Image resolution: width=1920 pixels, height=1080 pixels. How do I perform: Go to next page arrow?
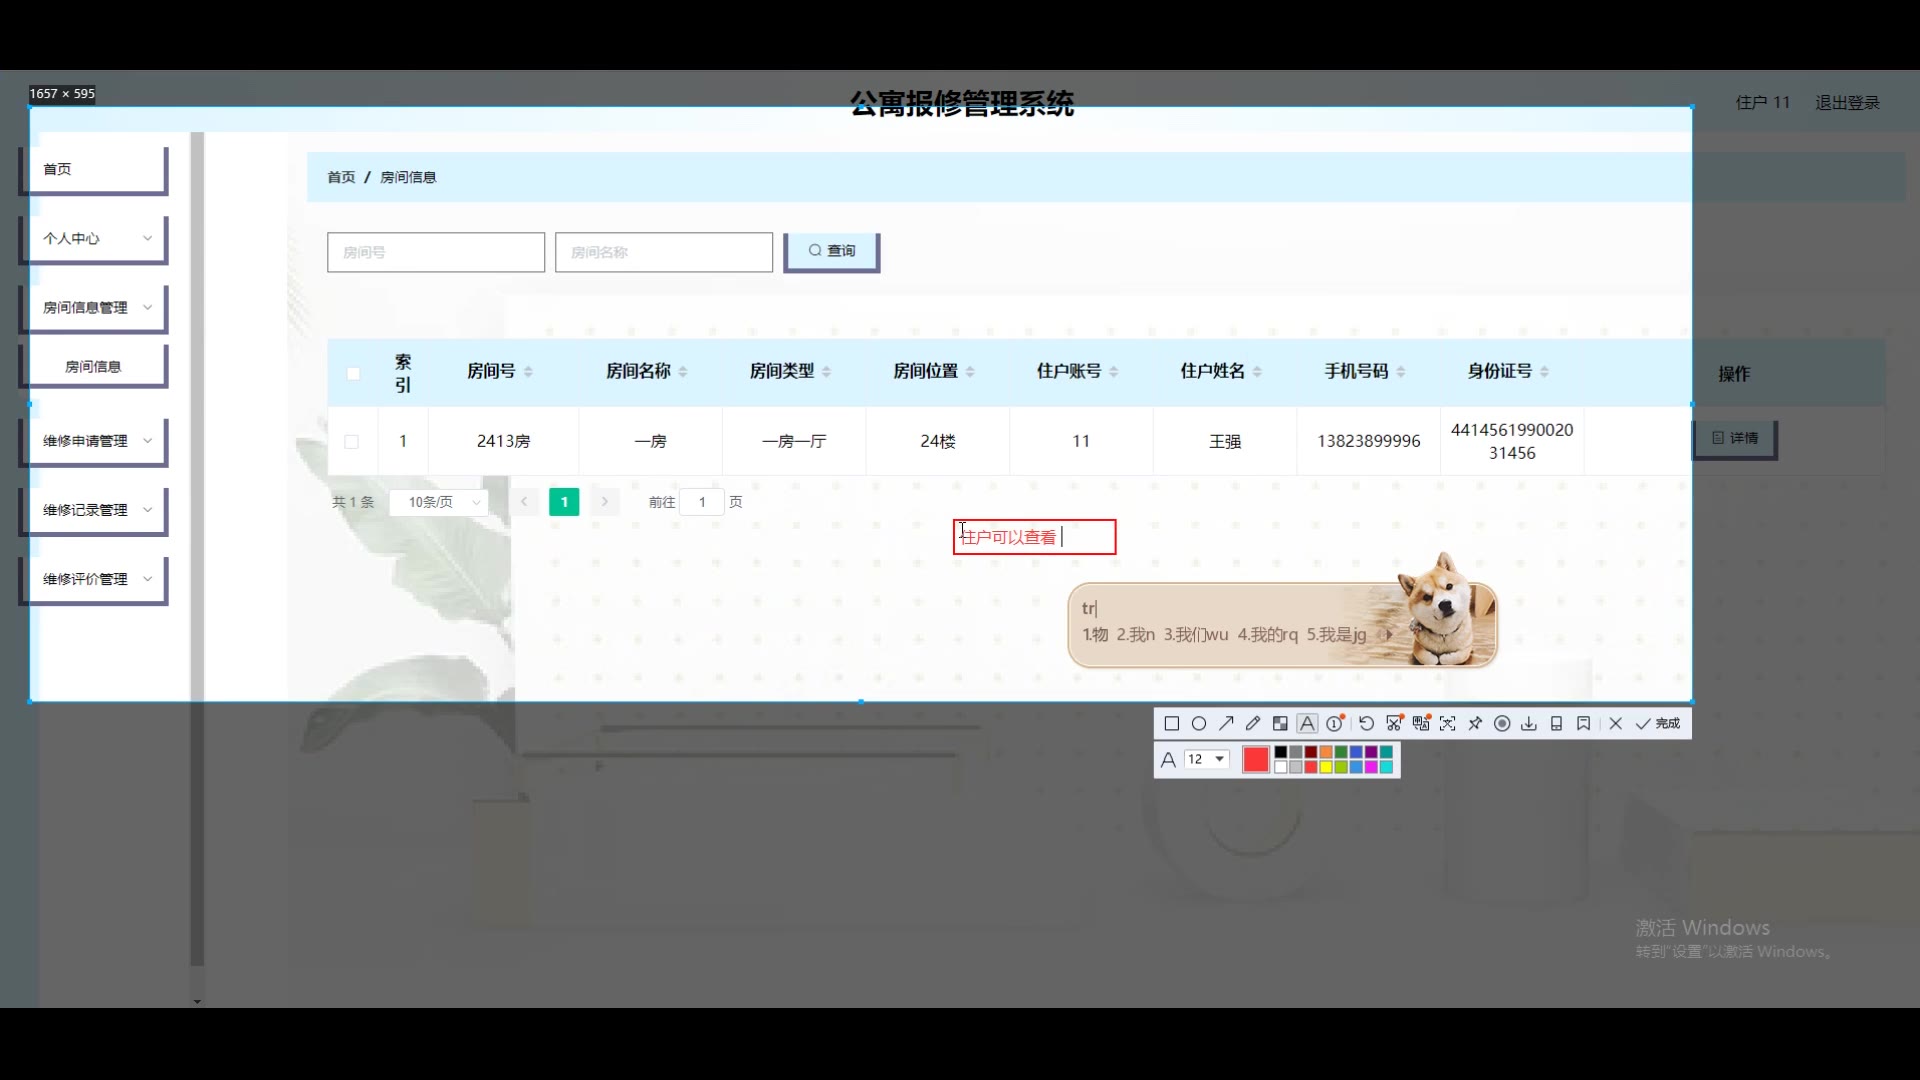[604, 502]
